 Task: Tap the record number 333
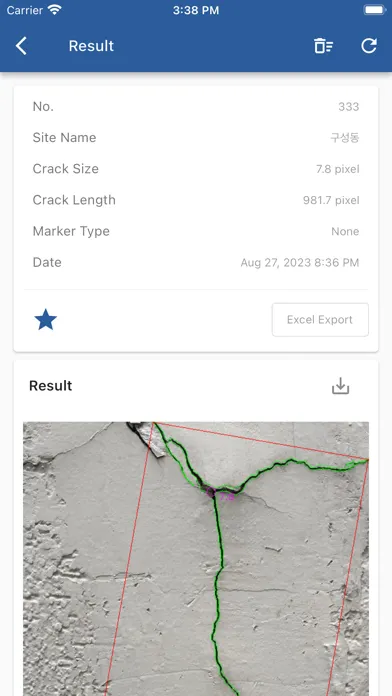[348, 107]
